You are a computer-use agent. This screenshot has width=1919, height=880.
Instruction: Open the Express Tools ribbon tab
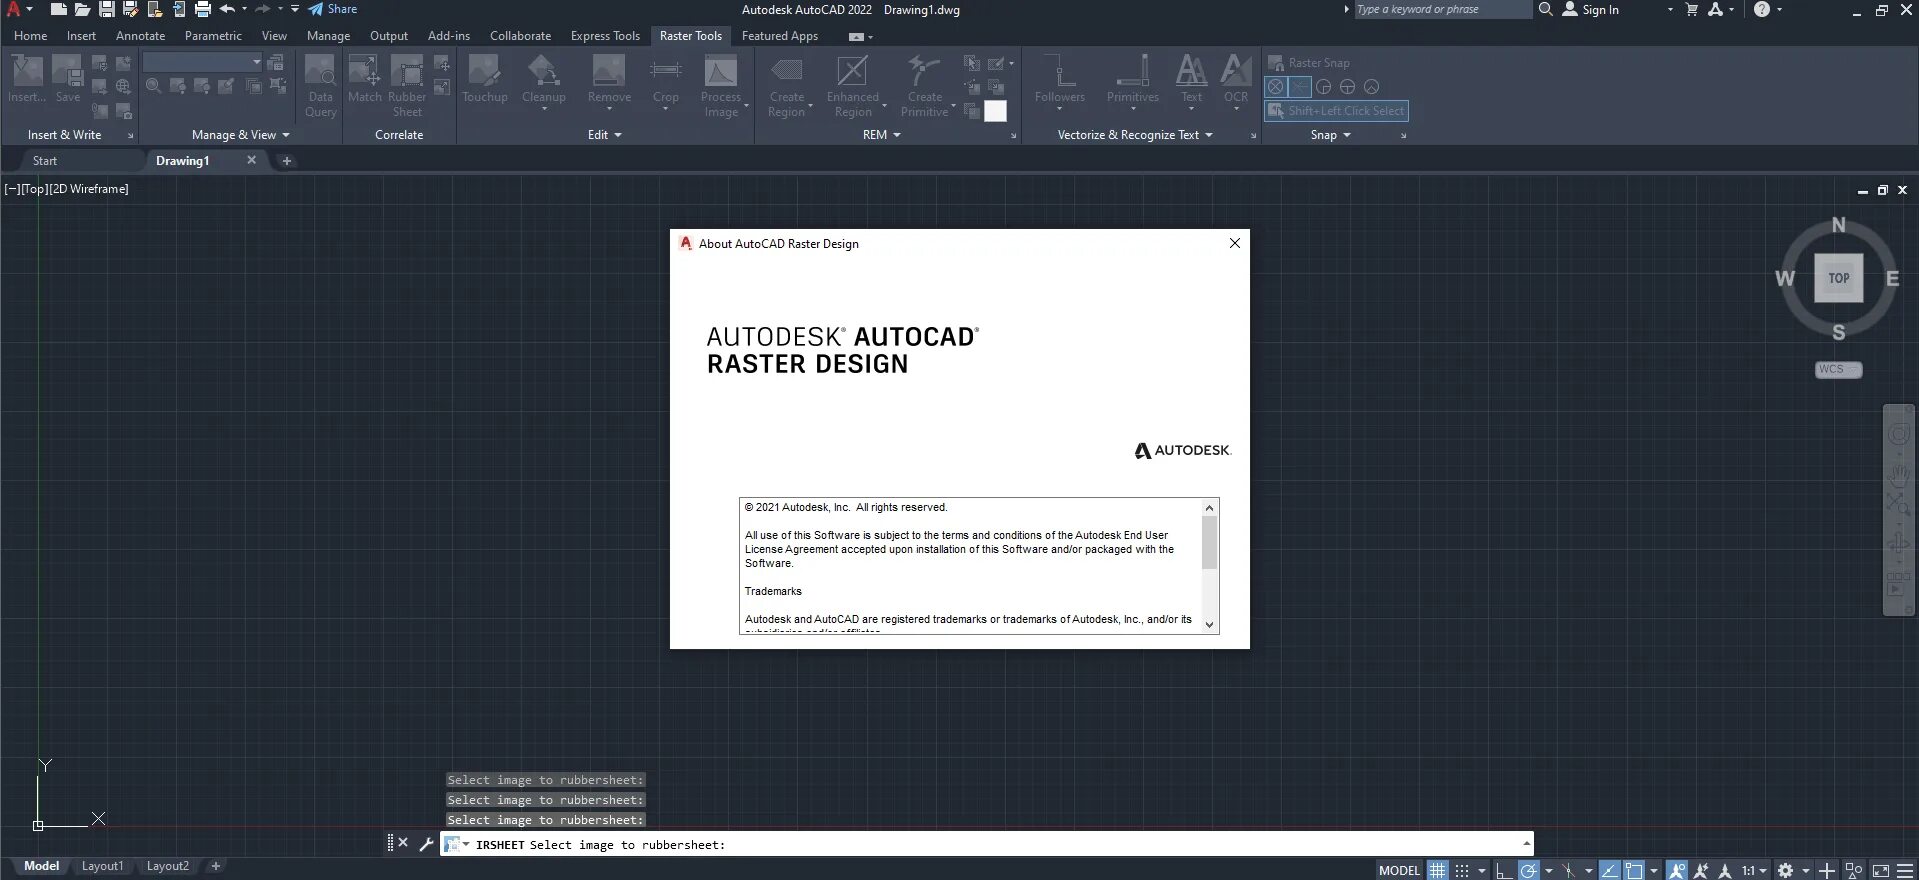(605, 35)
